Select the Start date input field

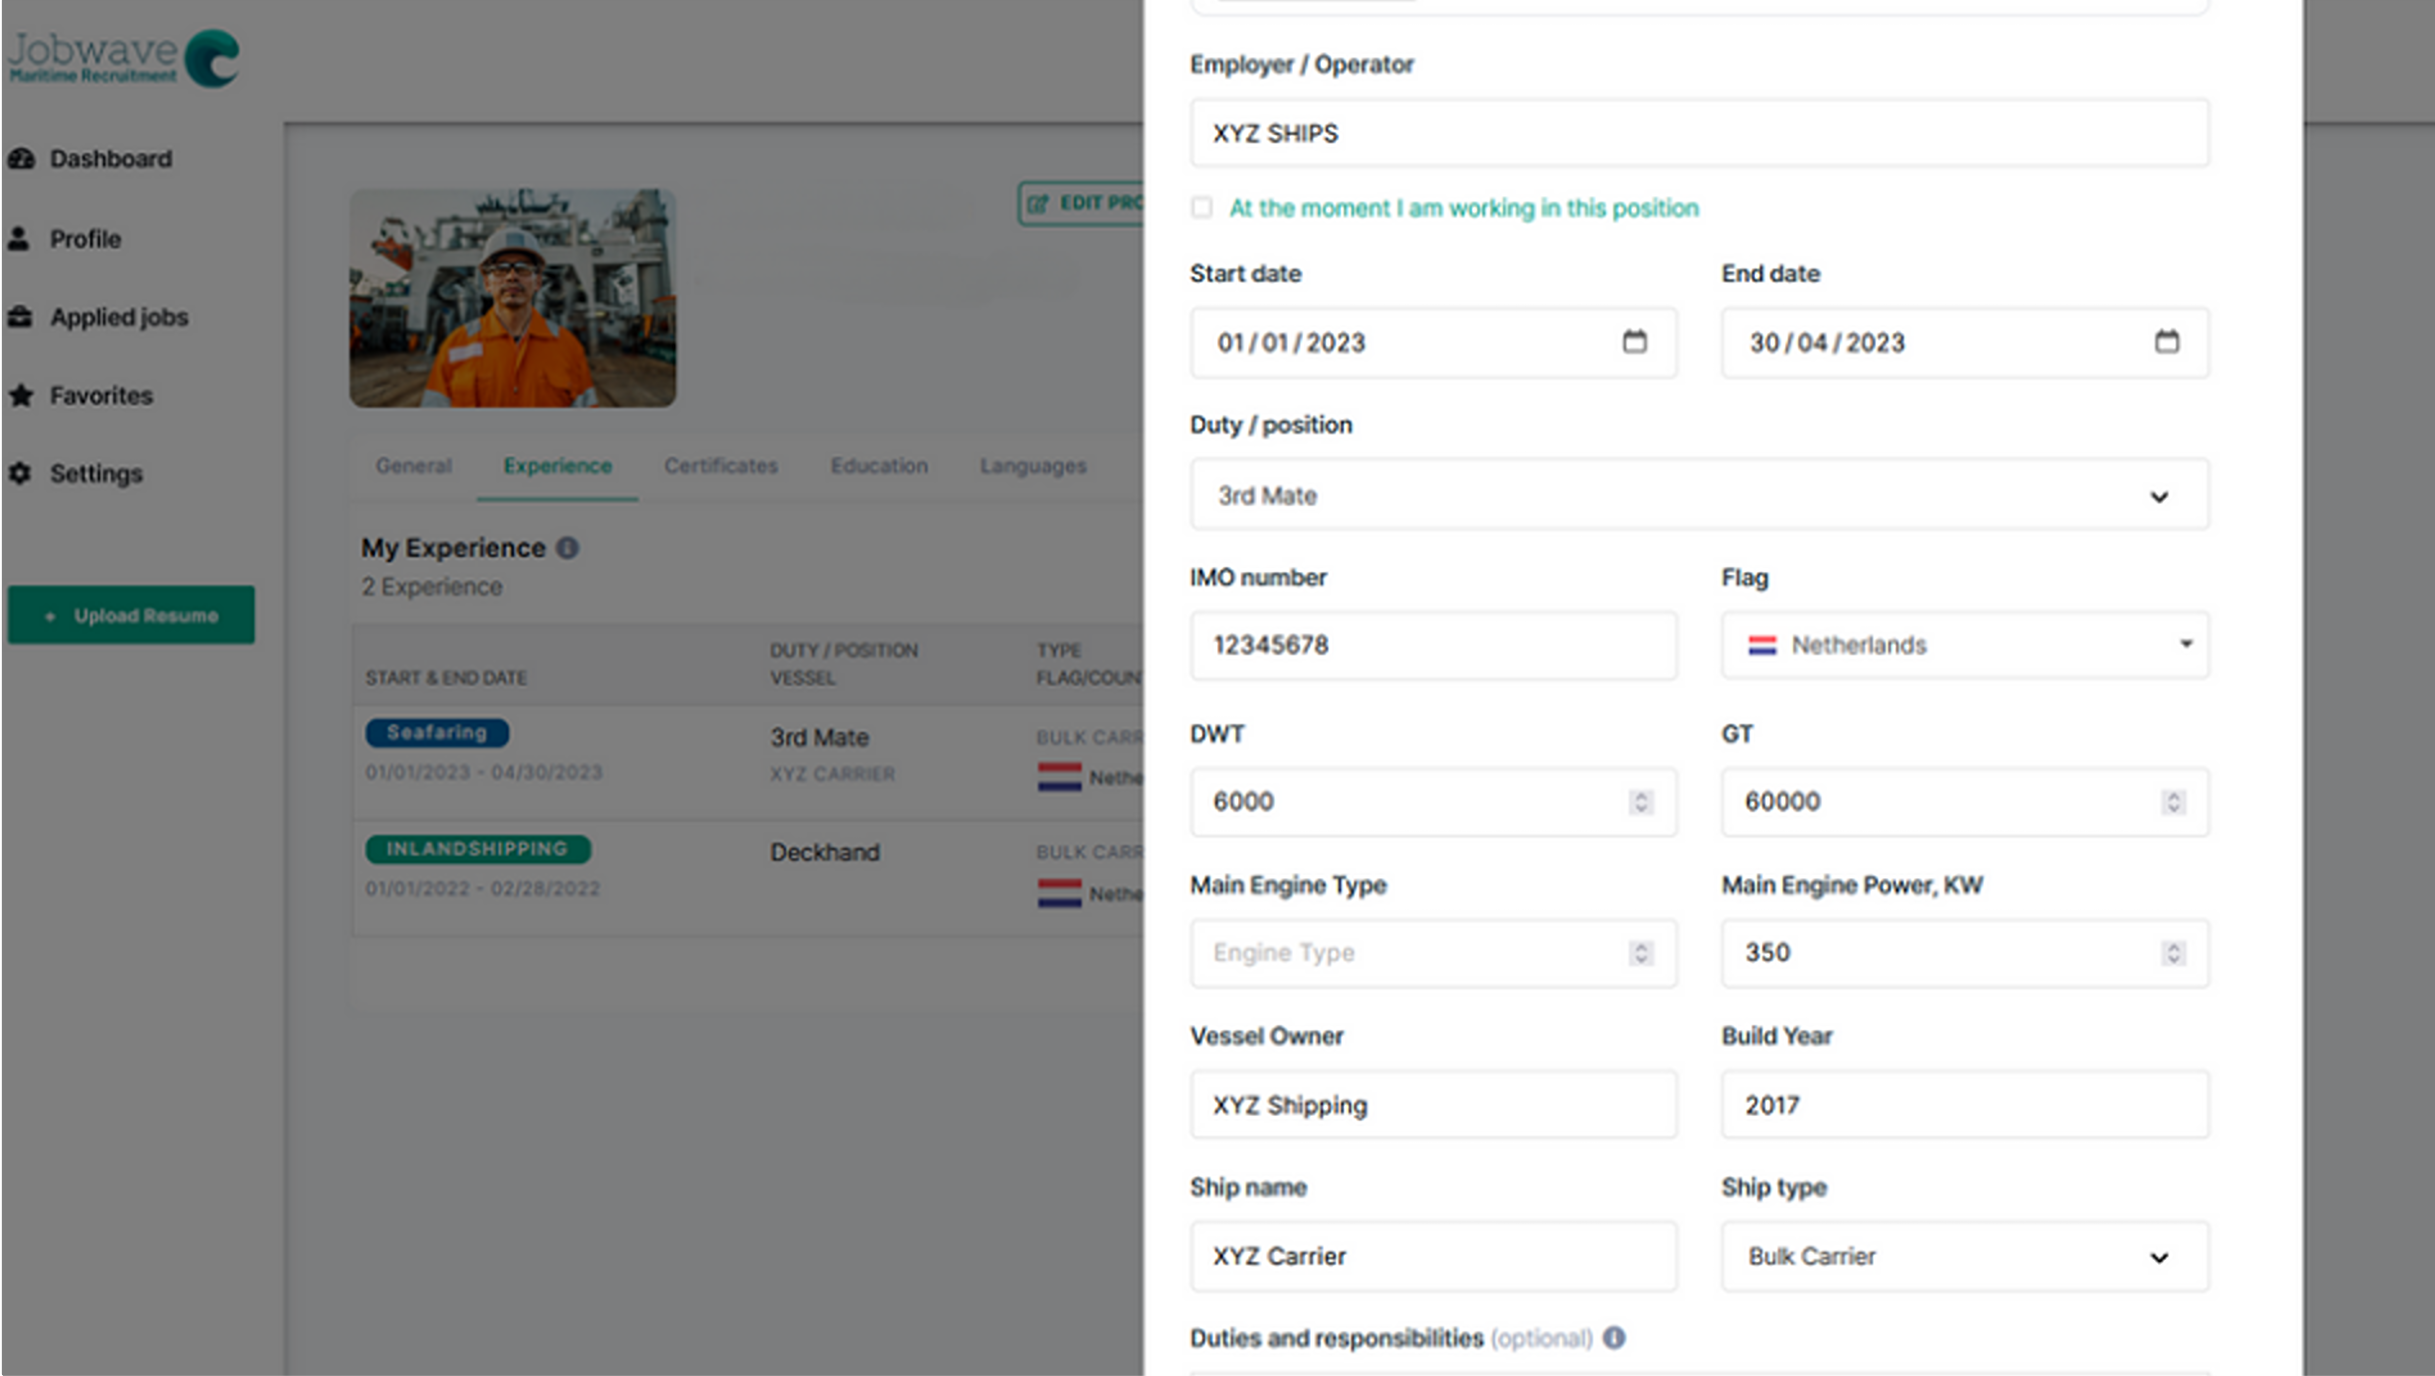(1430, 343)
